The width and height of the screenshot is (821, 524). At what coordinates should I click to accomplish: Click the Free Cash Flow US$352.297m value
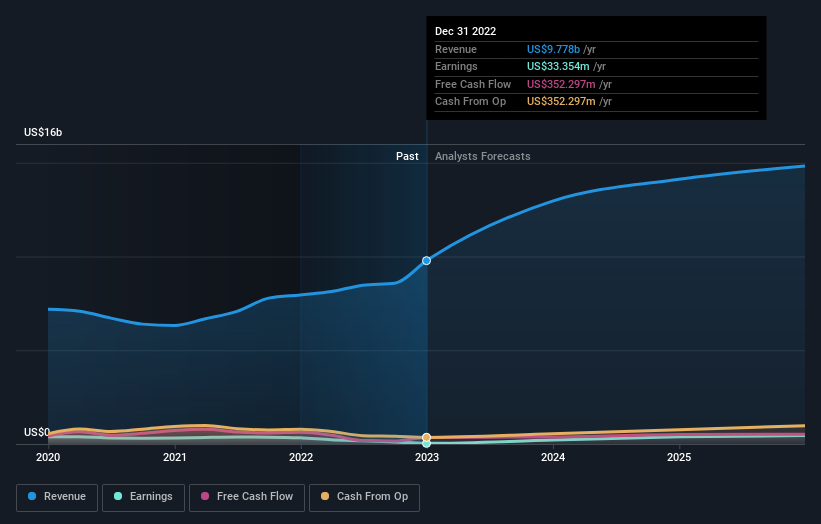561,84
